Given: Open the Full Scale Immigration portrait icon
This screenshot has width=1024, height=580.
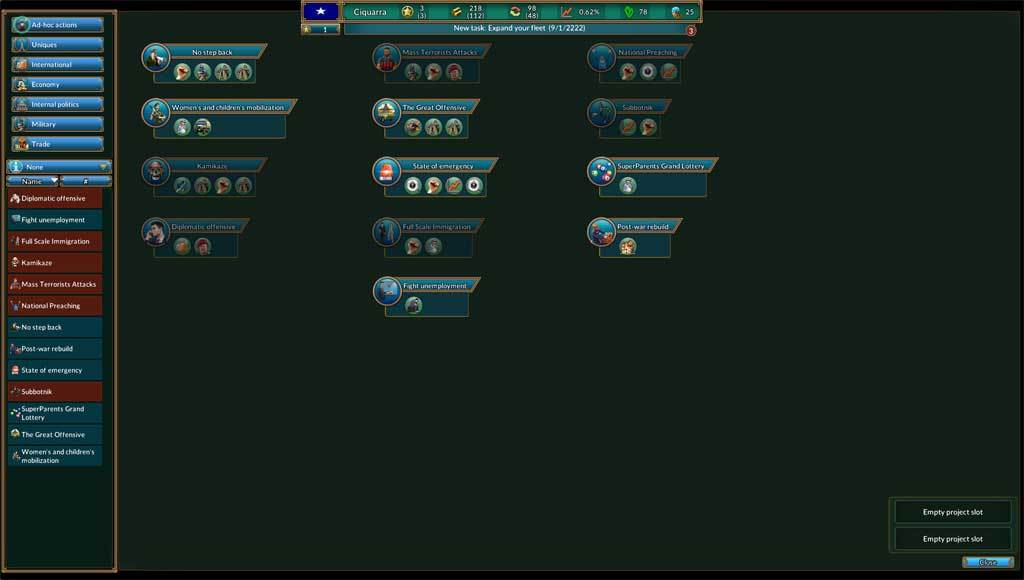Looking at the screenshot, I should 387,232.
